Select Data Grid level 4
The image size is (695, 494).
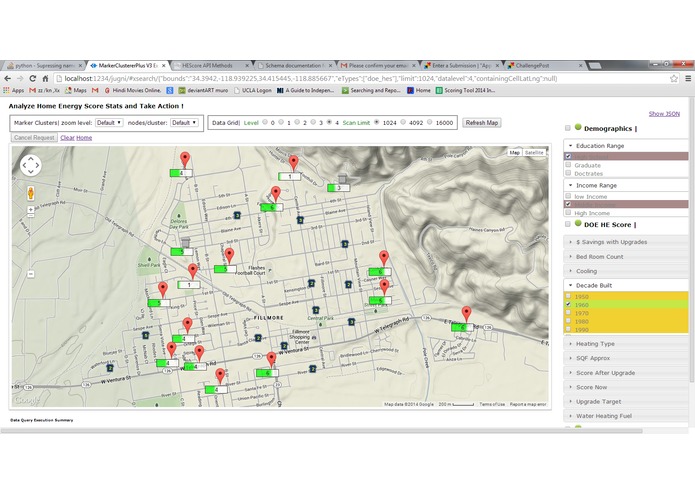[x=329, y=122]
